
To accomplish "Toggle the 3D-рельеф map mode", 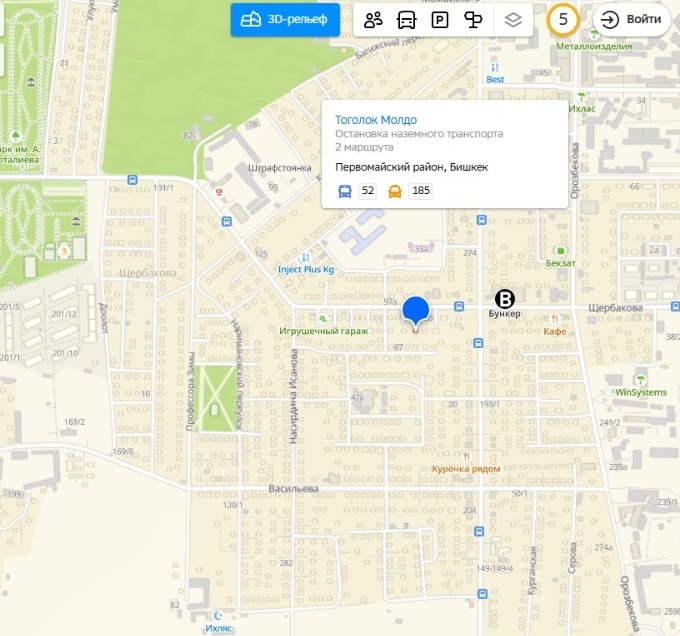I will (285, 19).
